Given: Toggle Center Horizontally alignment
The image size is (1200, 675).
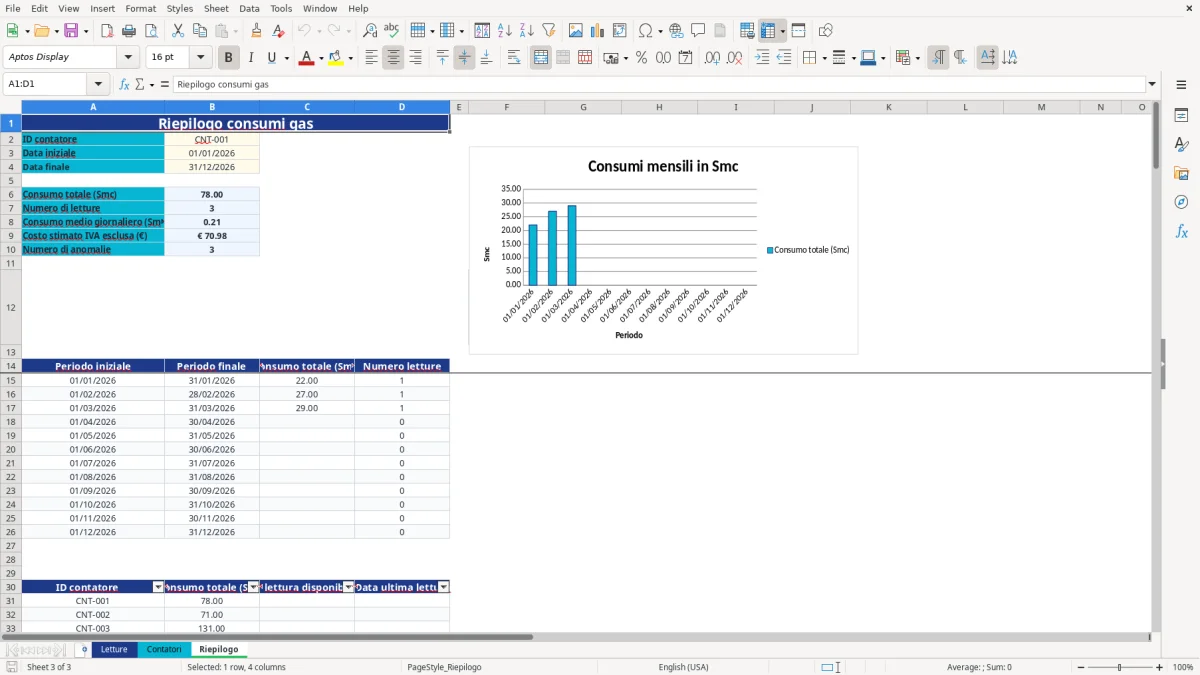Looking at the screenshot, I should tap(393, 58).
